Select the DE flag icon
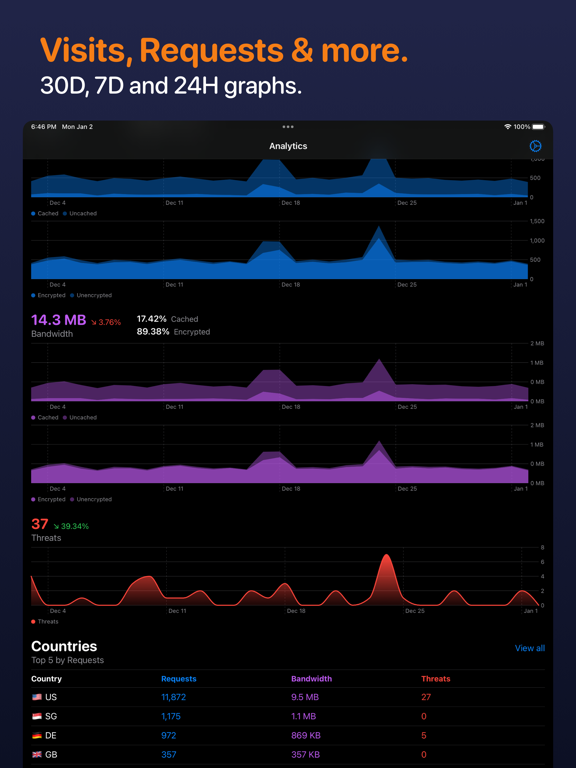The image size is (576, 768). click(x=37, y=735)
